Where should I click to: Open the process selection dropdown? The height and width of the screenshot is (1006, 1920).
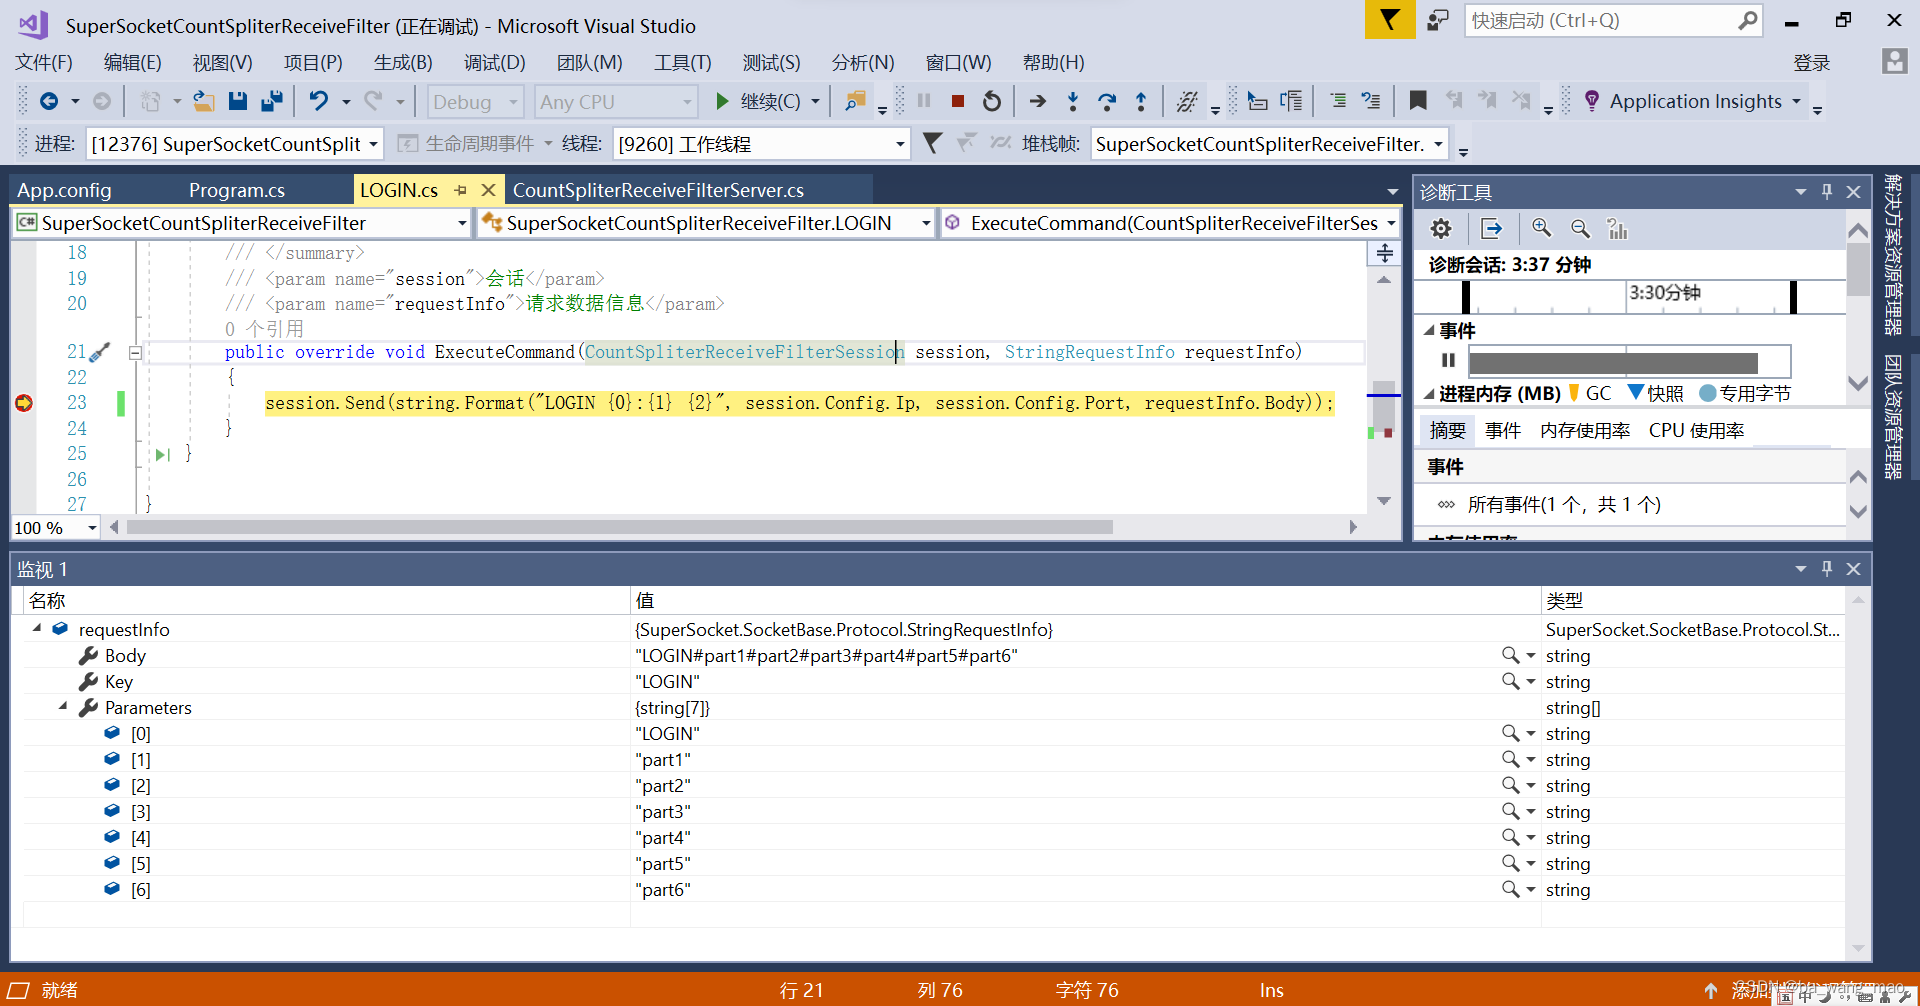[x=235, y=144]
